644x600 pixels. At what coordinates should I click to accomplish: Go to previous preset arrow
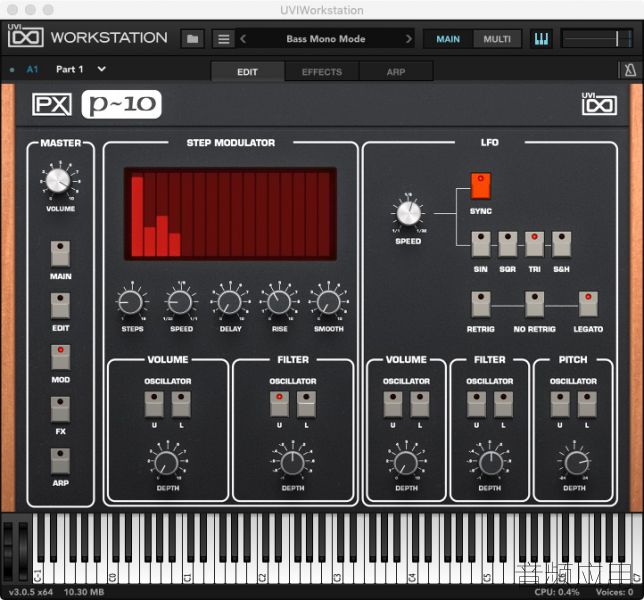click(243, 39)
